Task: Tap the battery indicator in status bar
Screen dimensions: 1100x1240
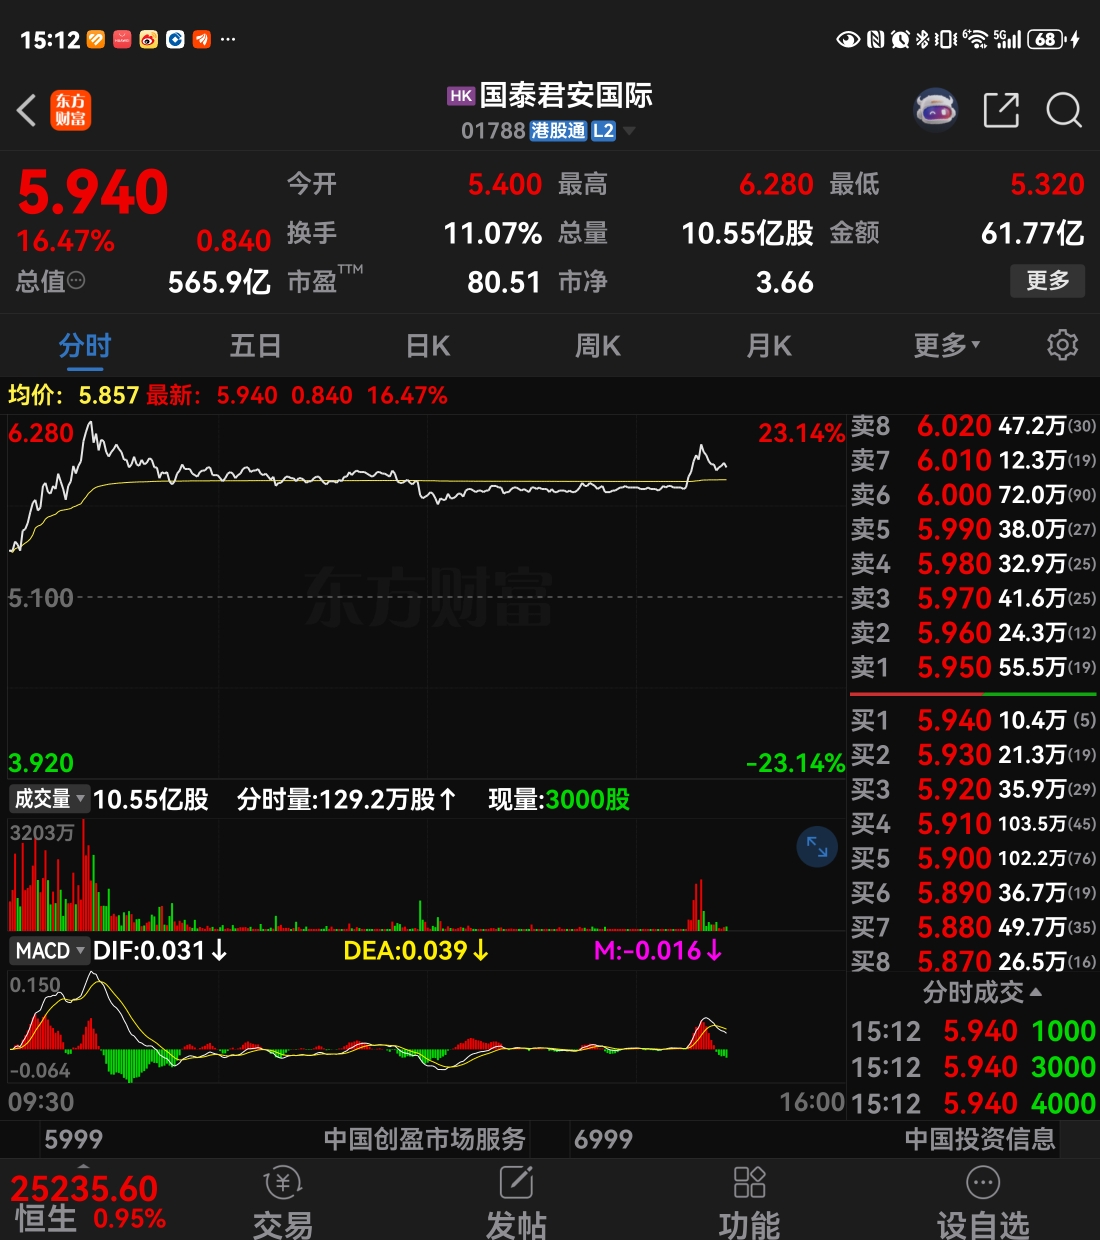Action: tap(1046, 39)
